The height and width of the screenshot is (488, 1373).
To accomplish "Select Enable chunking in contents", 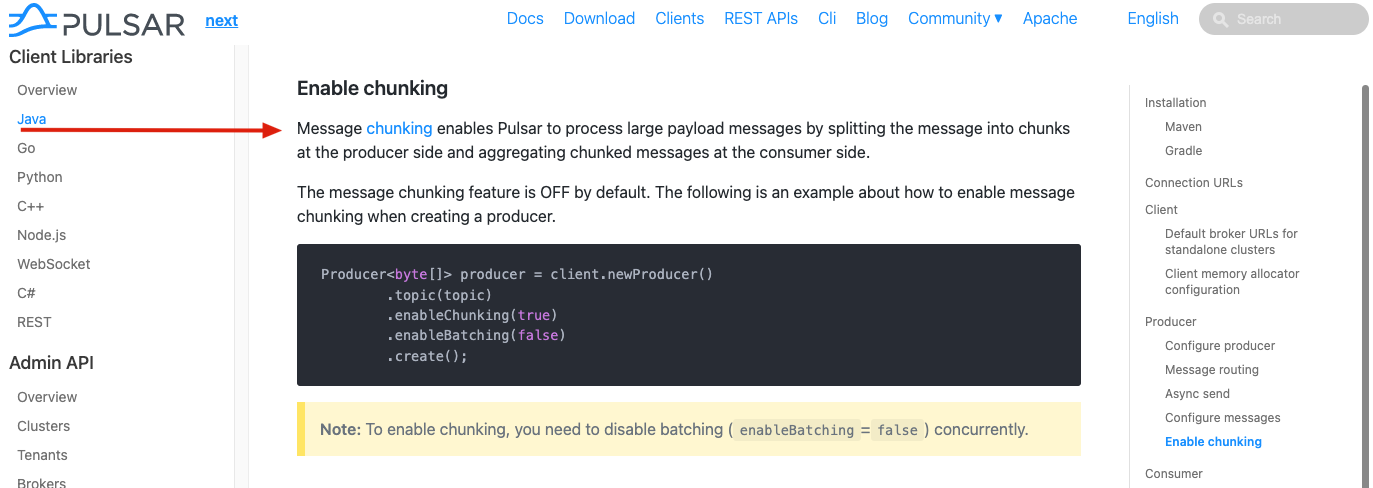I will click(x=1213, y=442).
